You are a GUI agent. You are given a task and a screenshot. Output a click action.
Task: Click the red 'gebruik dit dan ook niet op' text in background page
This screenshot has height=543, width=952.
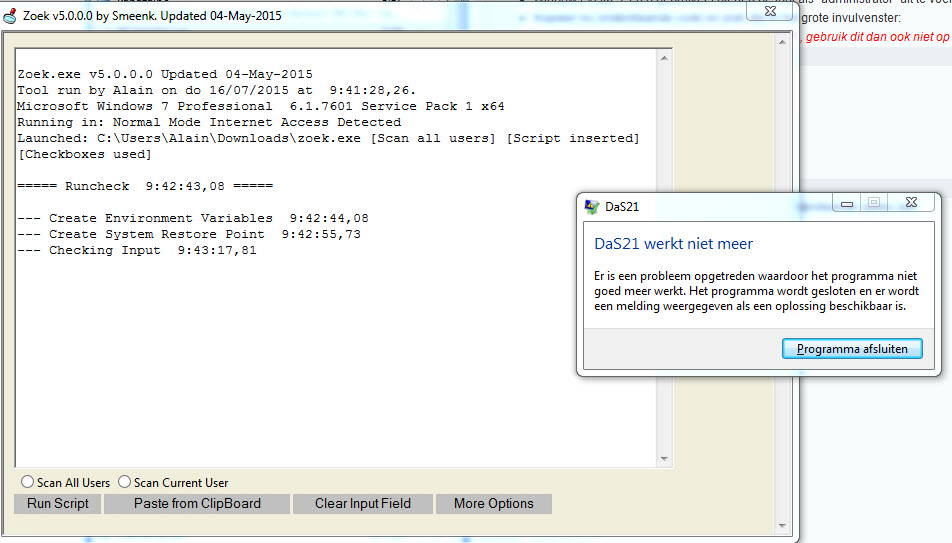click(x=877, y=37)
